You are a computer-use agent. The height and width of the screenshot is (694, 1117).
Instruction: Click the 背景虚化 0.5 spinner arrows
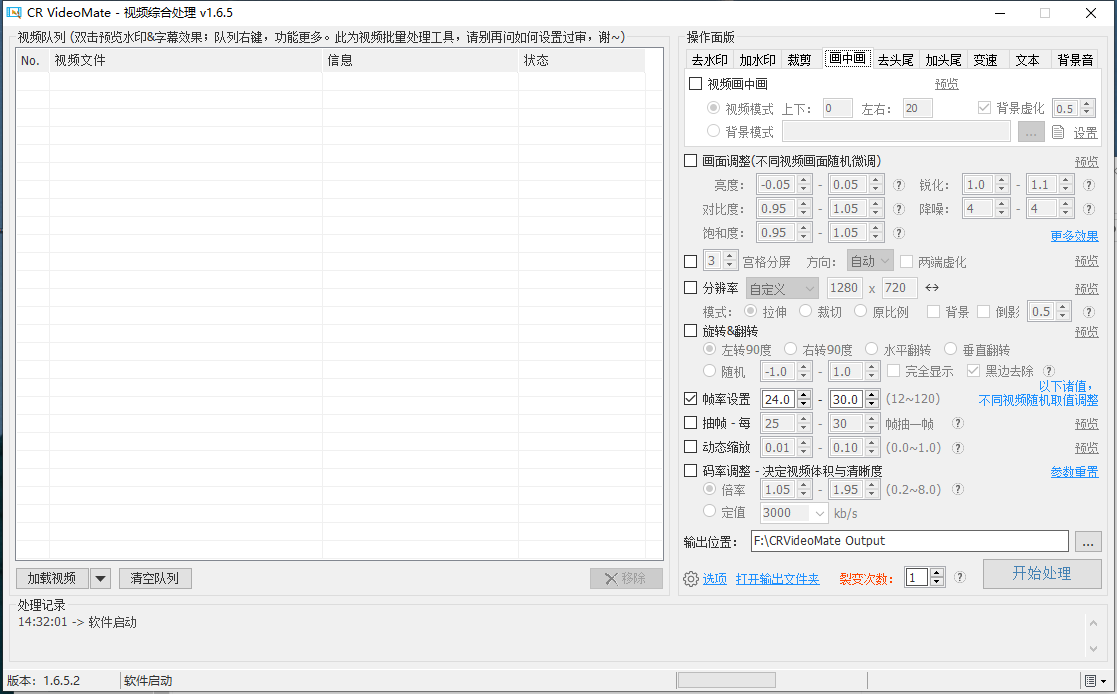[1087, 108]
